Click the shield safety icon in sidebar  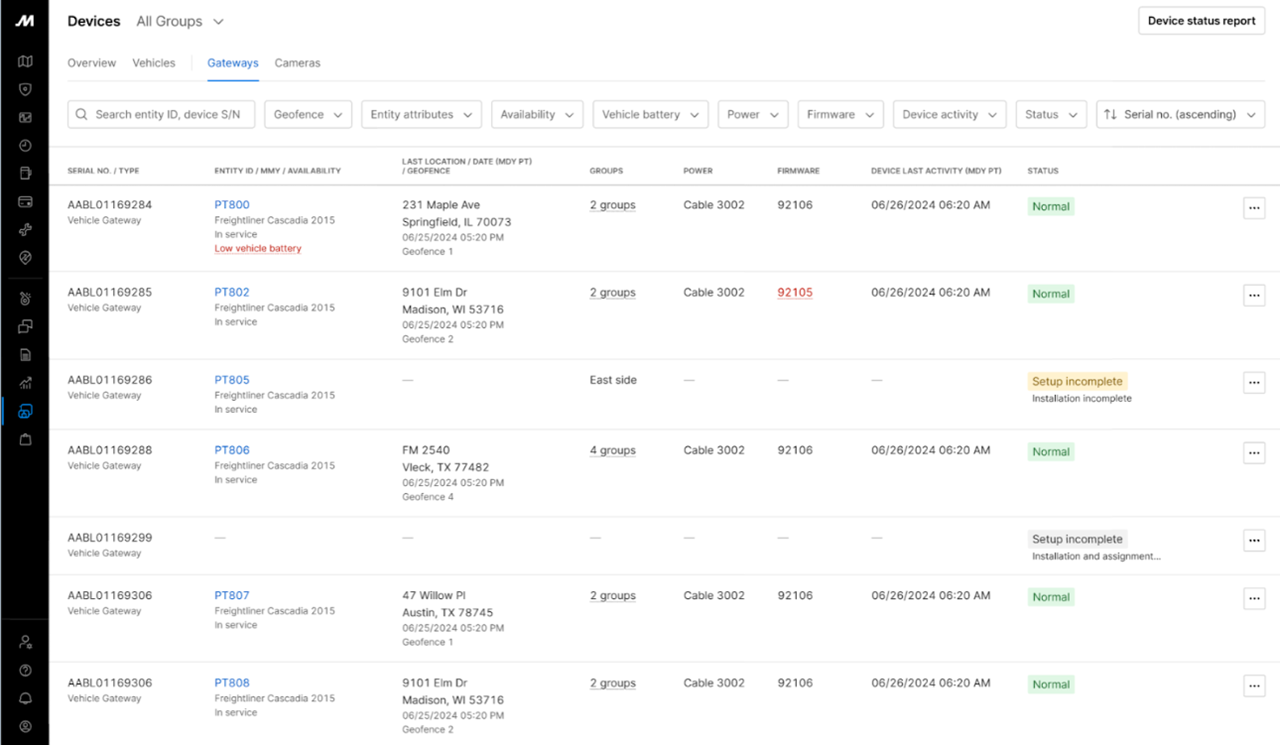click(25, 89)
